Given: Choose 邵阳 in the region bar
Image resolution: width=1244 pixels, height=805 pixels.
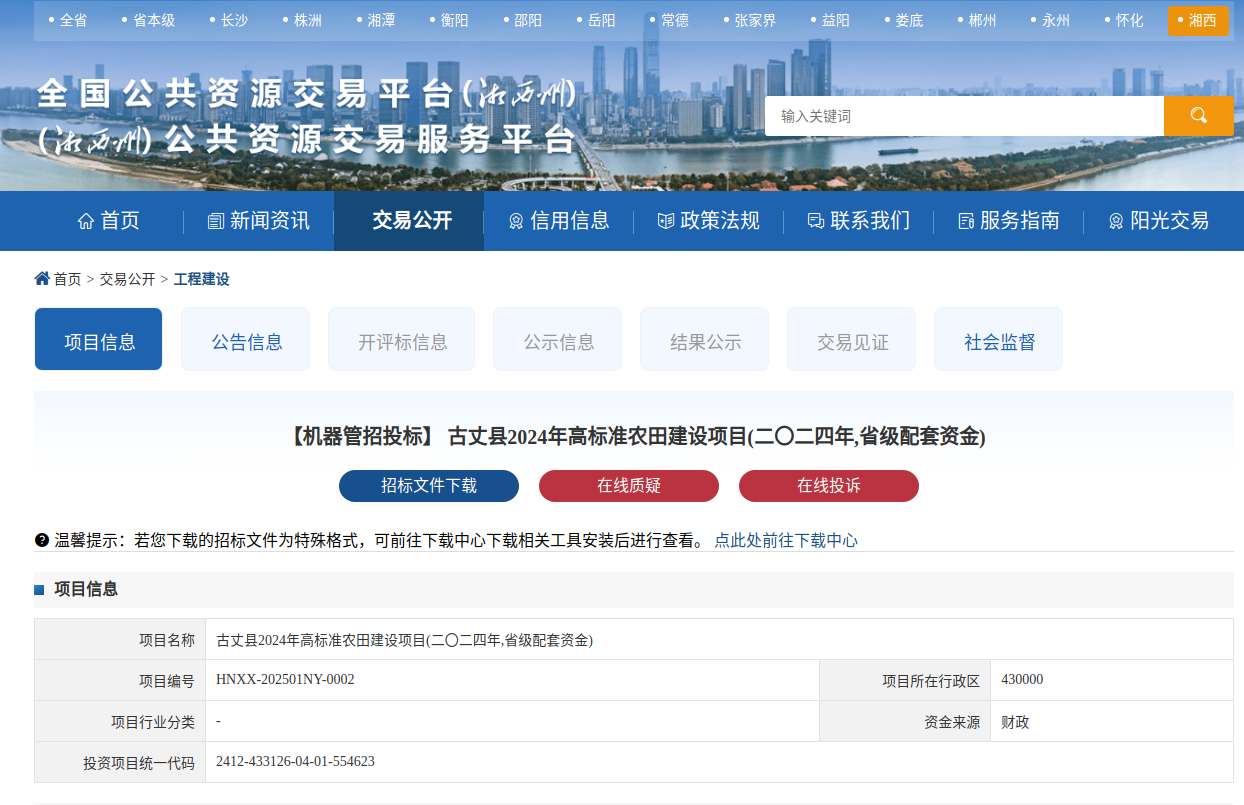Looking at the screenshot, I should 528,20.
